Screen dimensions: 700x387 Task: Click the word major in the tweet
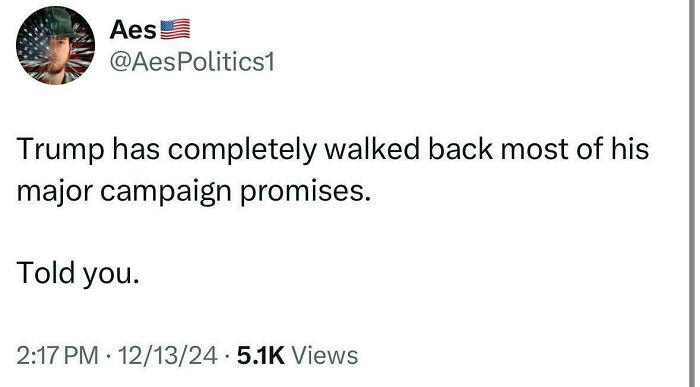[54, 192]
